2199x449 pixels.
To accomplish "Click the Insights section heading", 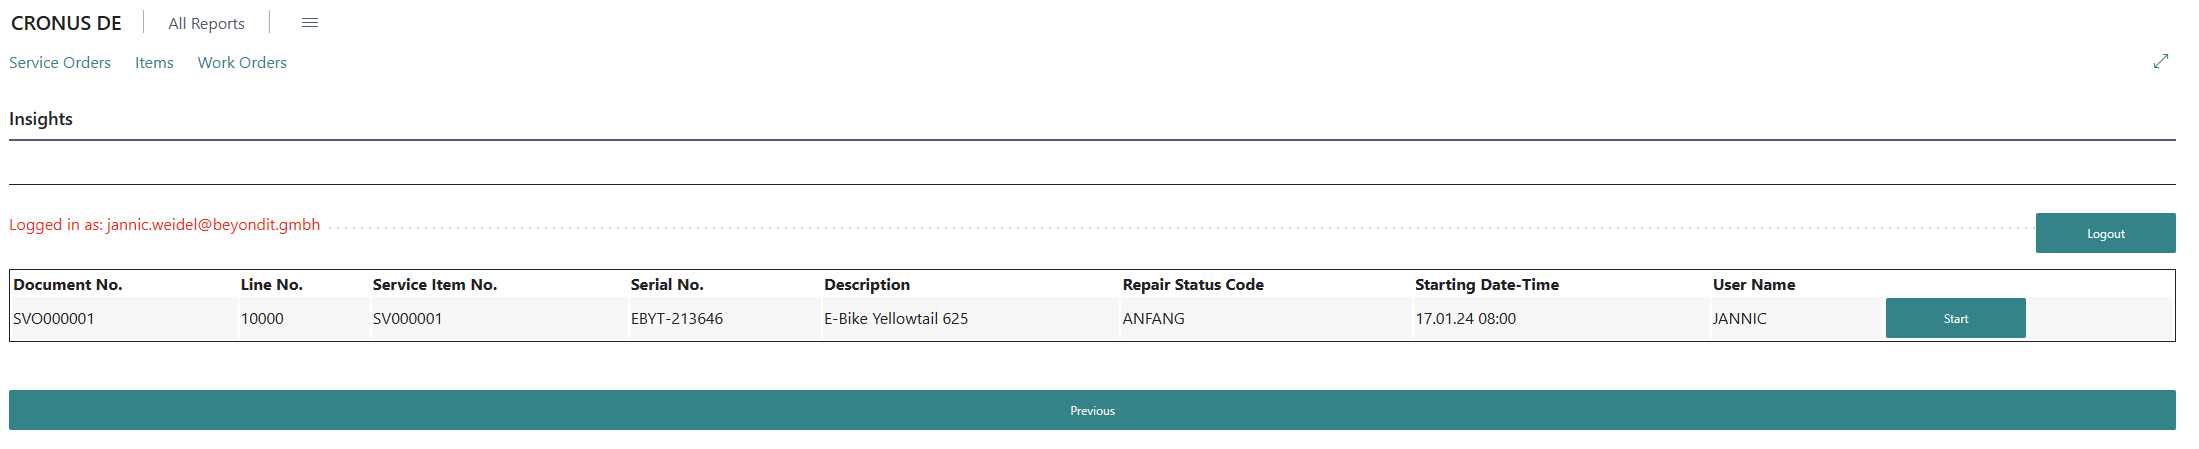I will 41,119.
